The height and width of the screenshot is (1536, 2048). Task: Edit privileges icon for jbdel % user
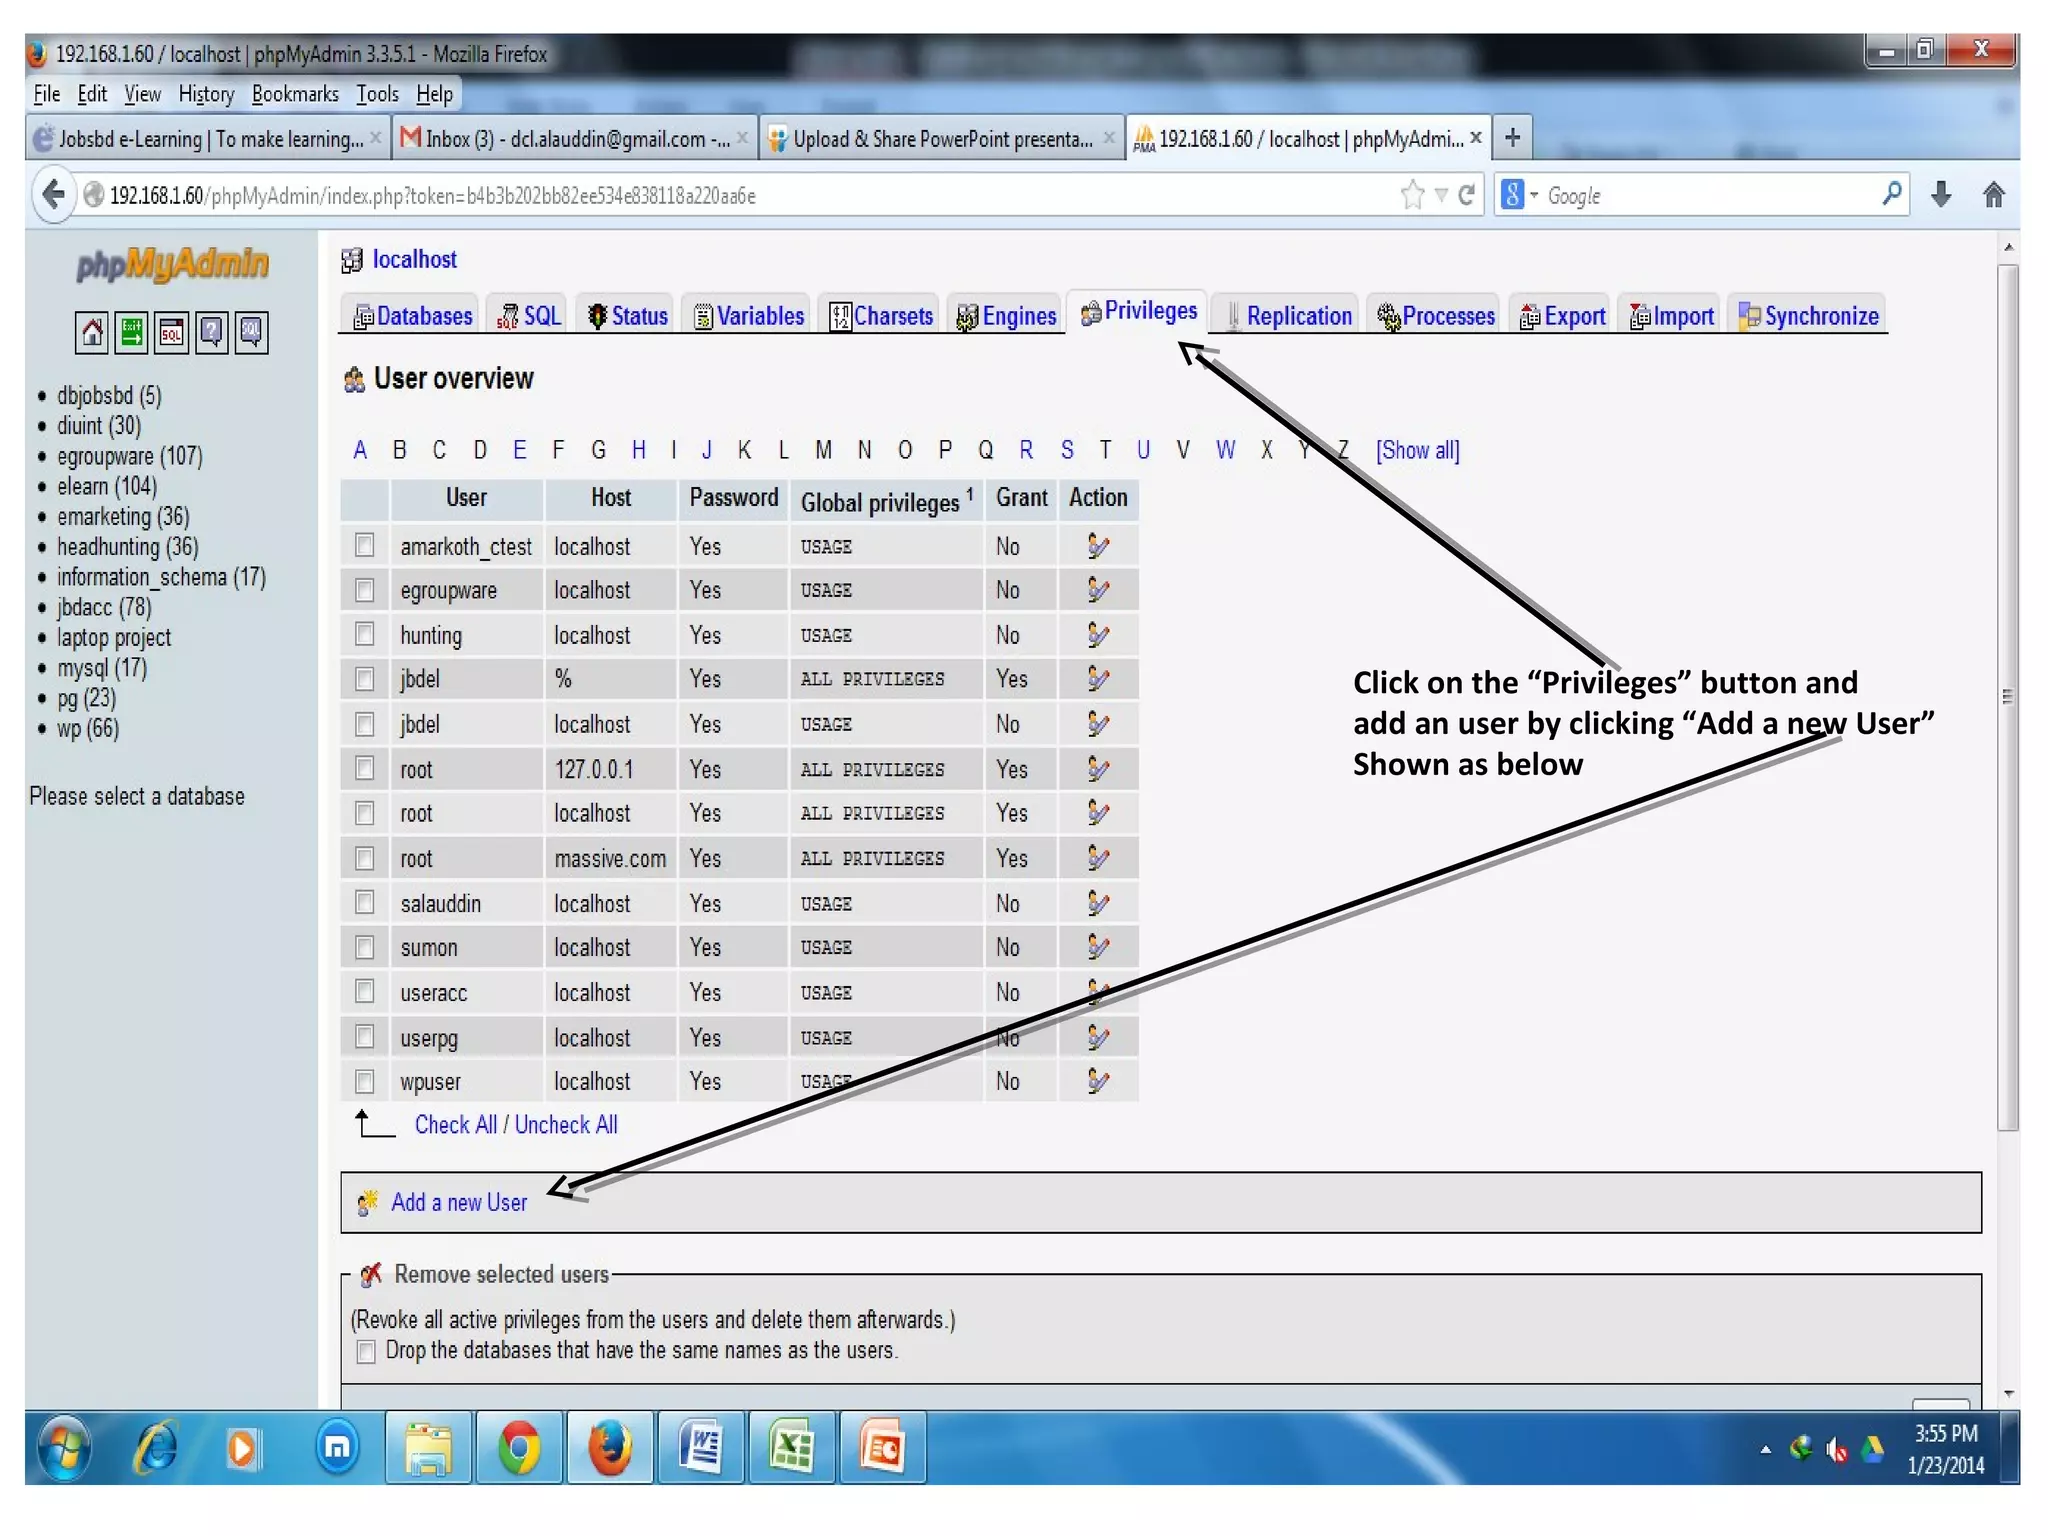coord(1097,679)
